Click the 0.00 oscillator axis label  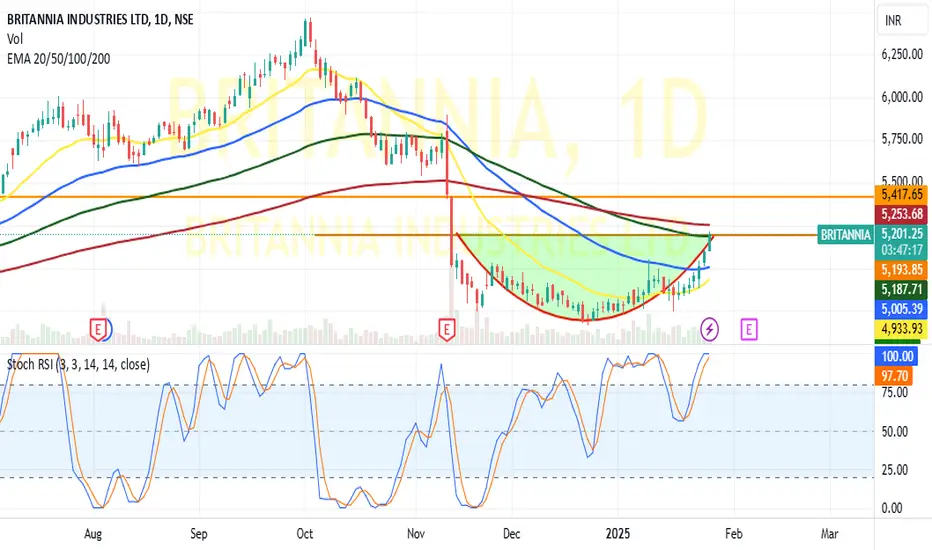[892, 508]
